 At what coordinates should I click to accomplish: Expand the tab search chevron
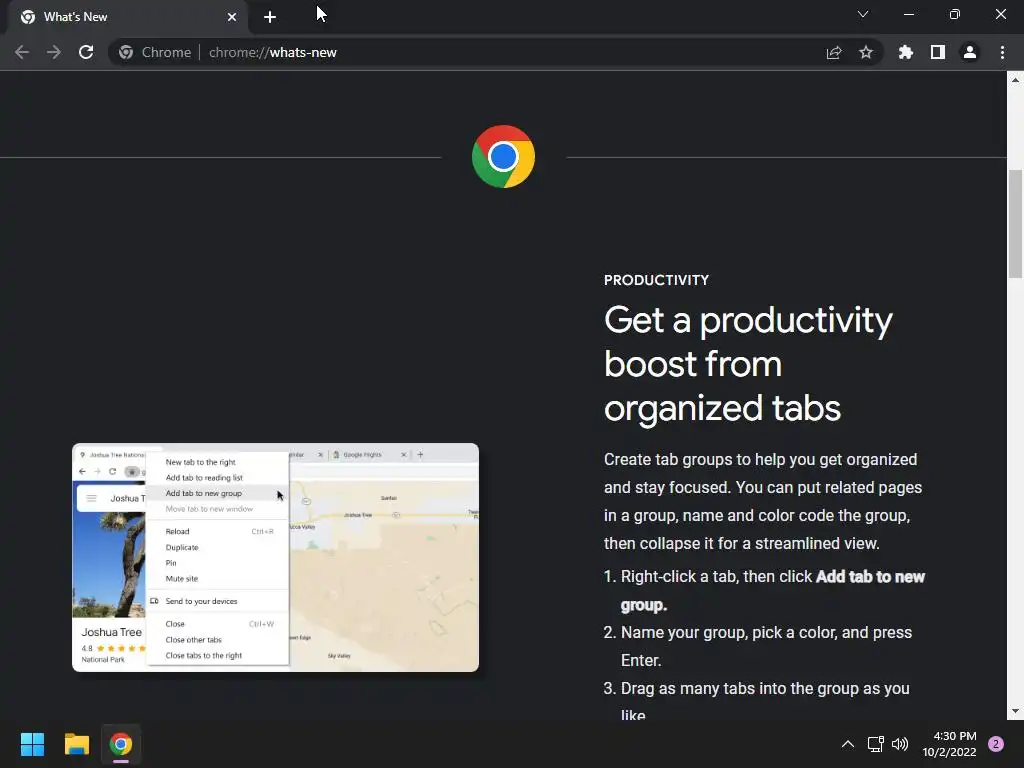click(863, 14)
